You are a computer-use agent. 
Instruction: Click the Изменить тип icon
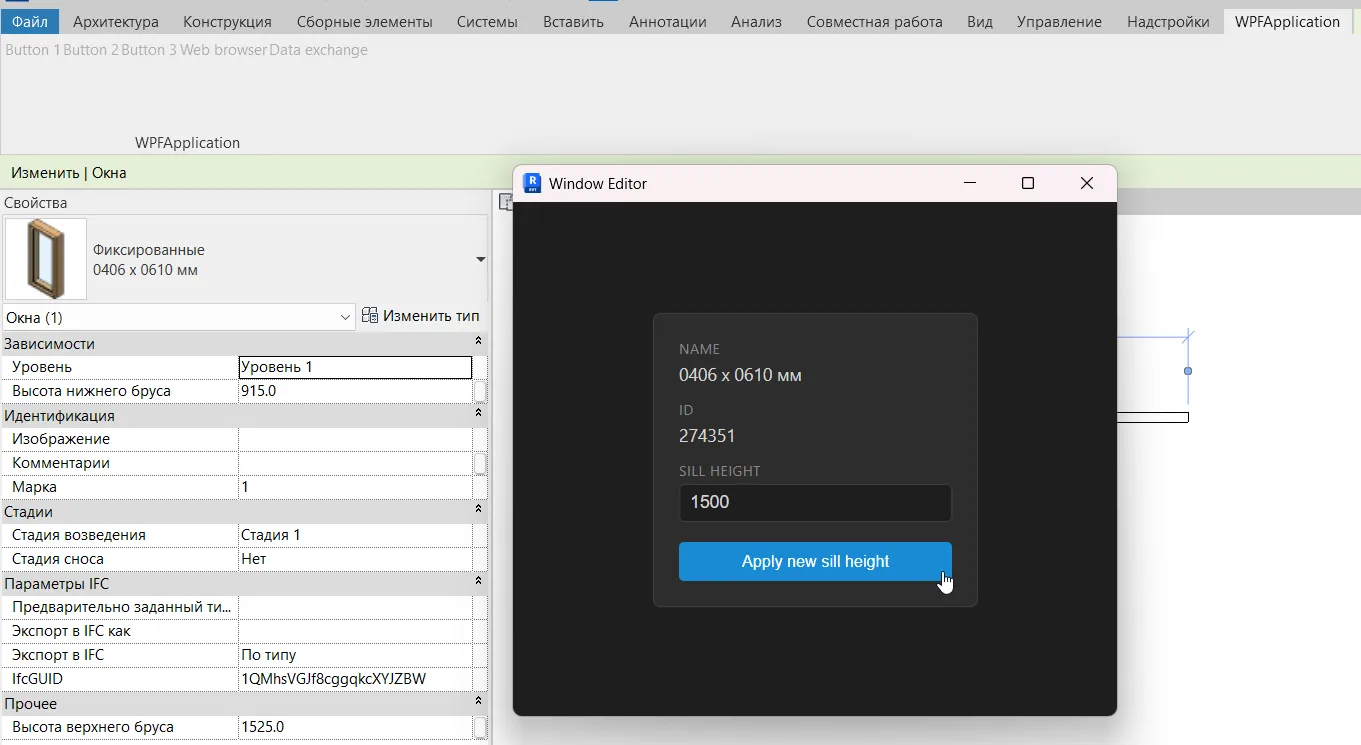tap(369, 316)
